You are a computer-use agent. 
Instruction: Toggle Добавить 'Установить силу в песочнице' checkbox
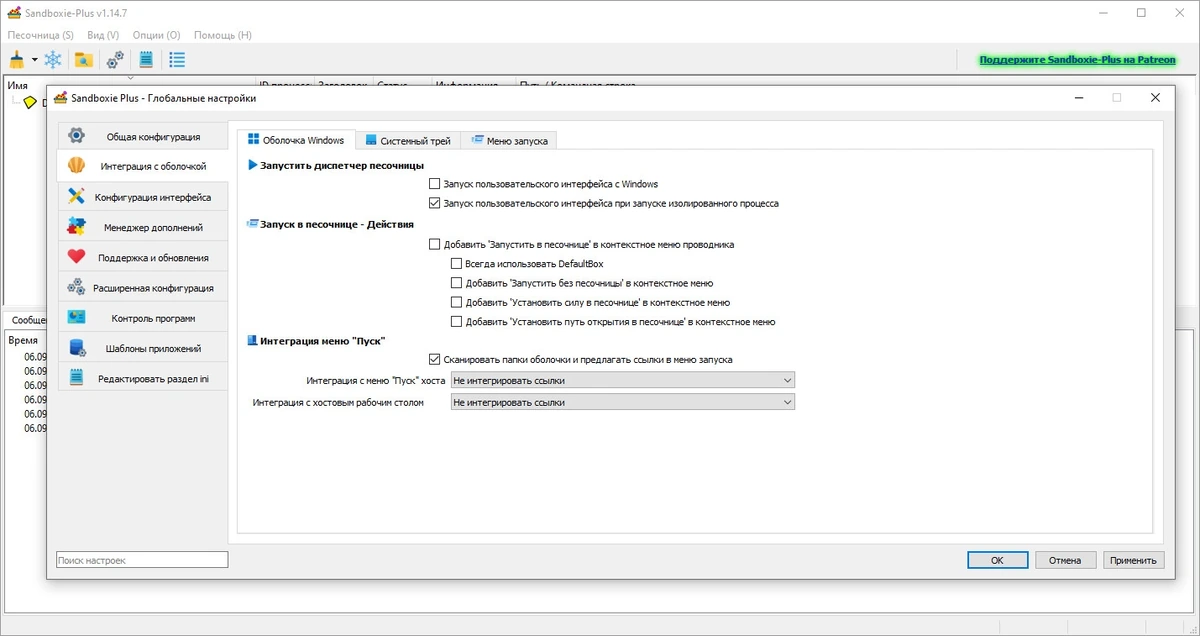click(x=457, y=302)
